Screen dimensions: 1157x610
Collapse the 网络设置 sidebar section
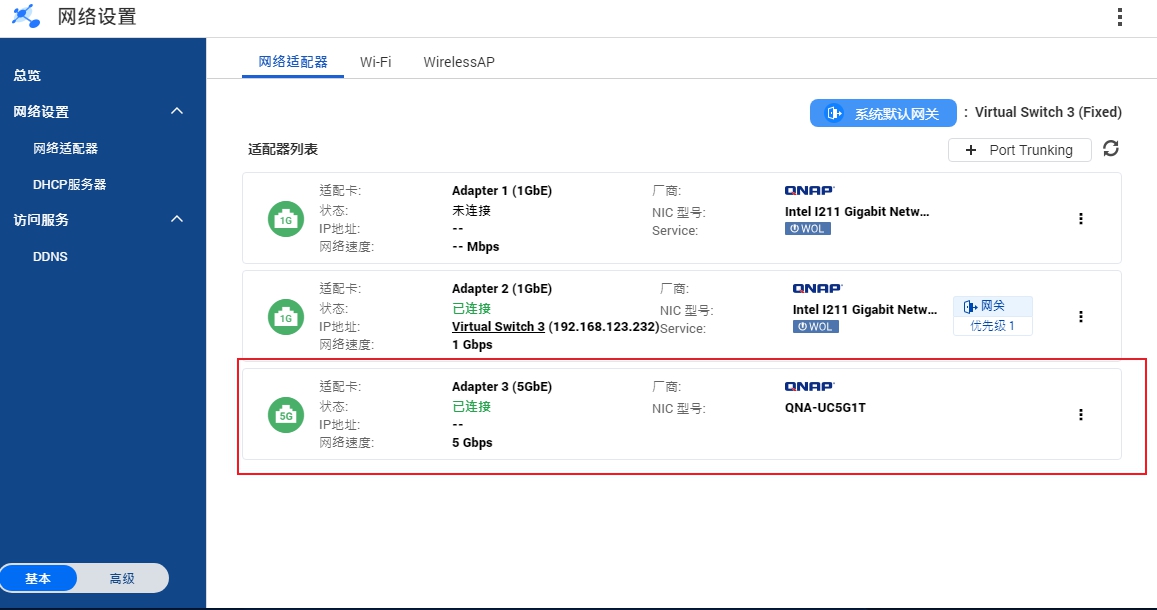[177, 110]
